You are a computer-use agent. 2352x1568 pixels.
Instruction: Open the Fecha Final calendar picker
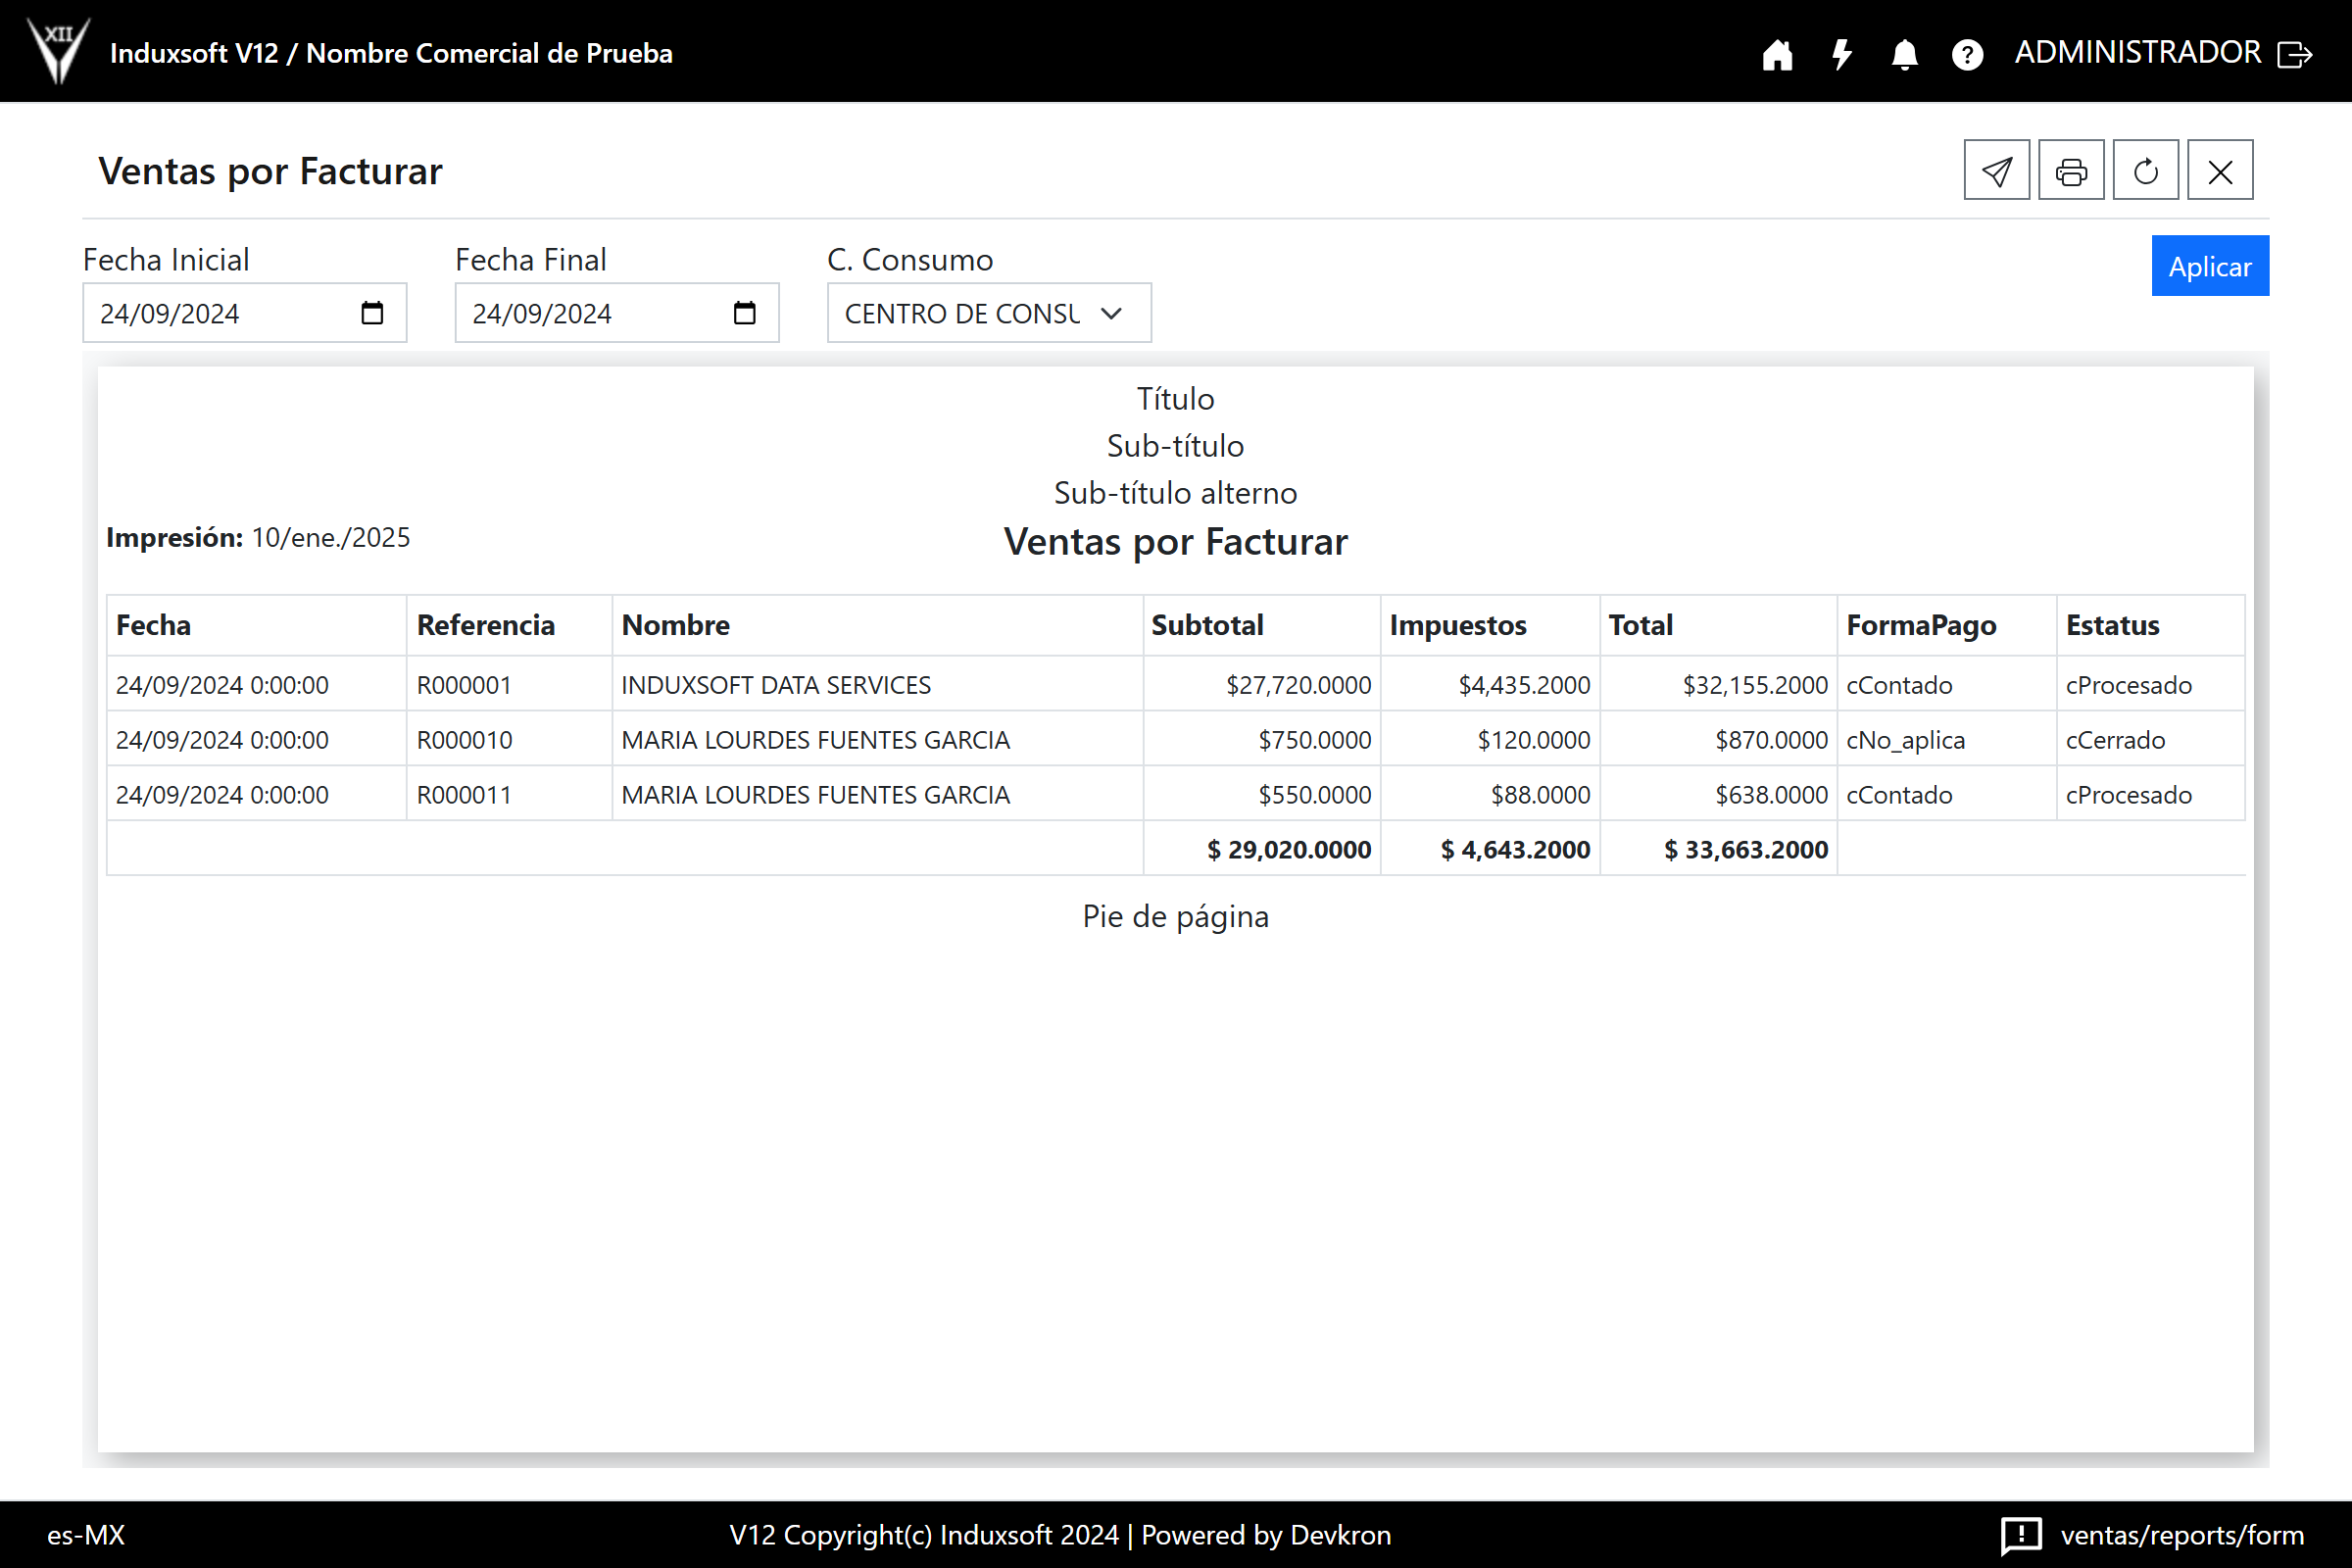tap(744, 313)
